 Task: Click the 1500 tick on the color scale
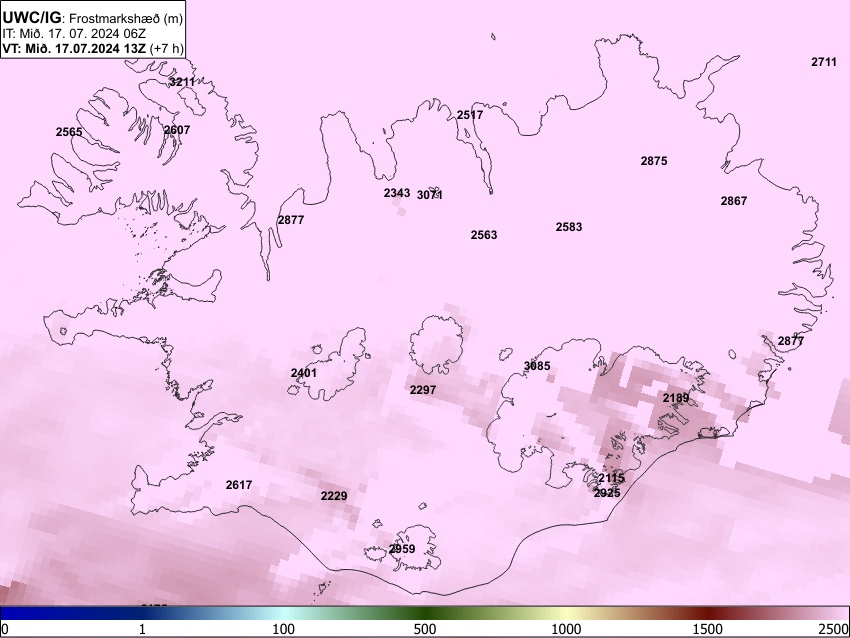(708, 629)
